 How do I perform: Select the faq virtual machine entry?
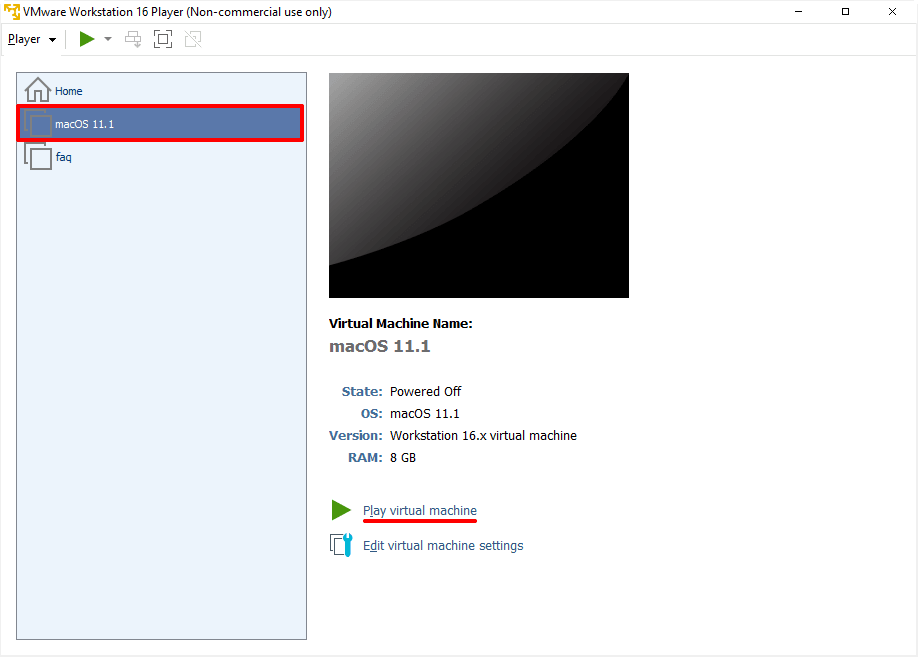tap(63, 157)
